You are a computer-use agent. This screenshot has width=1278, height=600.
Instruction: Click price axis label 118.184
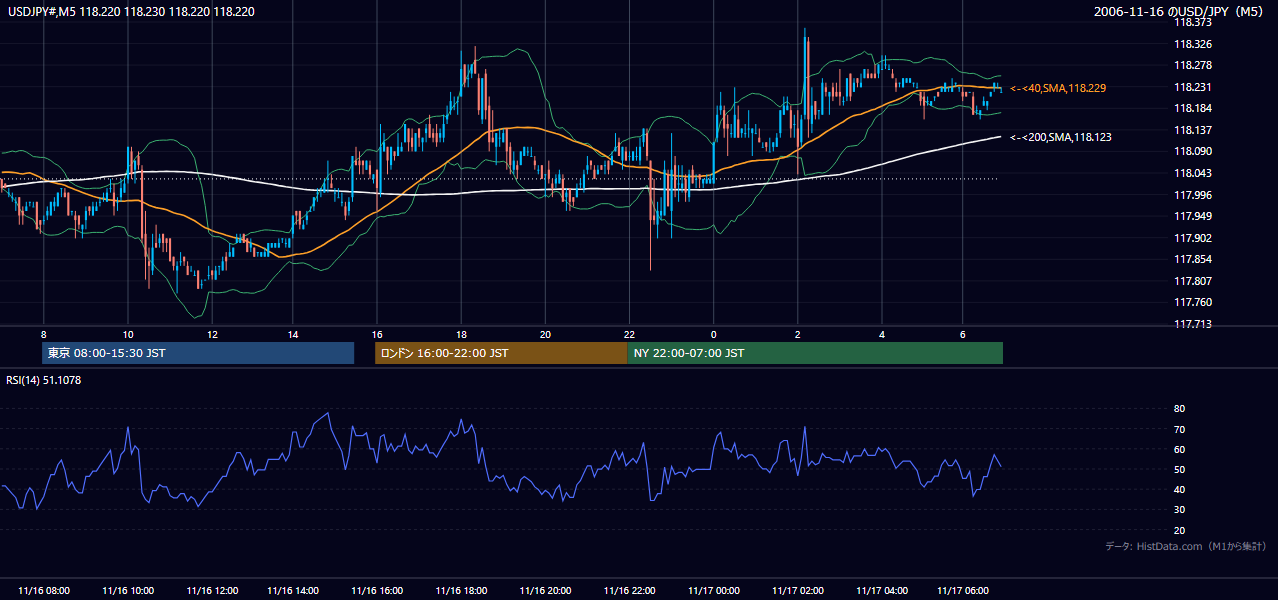1192,109
